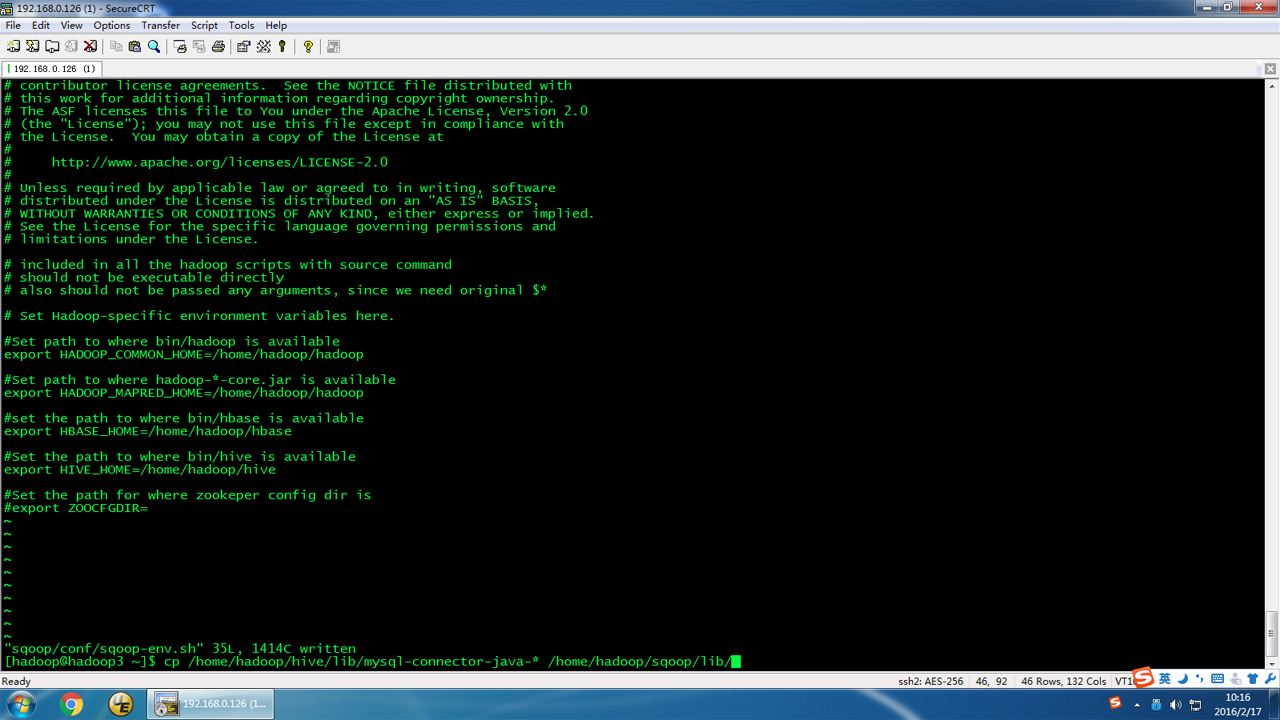
Task: Launch Chrome from the taskbar
Action: (x=72, y=704)
